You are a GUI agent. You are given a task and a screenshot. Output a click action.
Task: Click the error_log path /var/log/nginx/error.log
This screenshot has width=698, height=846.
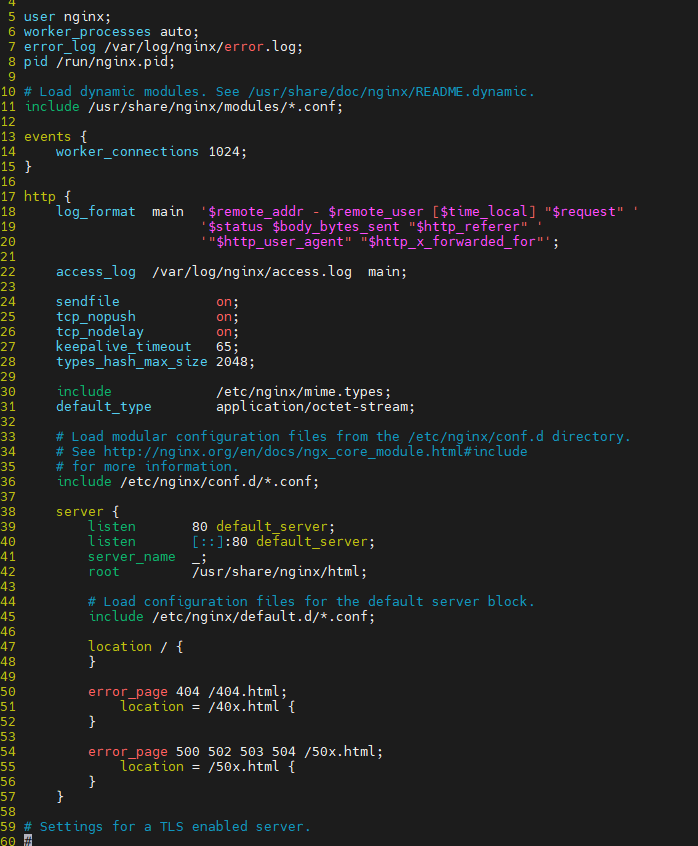point(200,47)
